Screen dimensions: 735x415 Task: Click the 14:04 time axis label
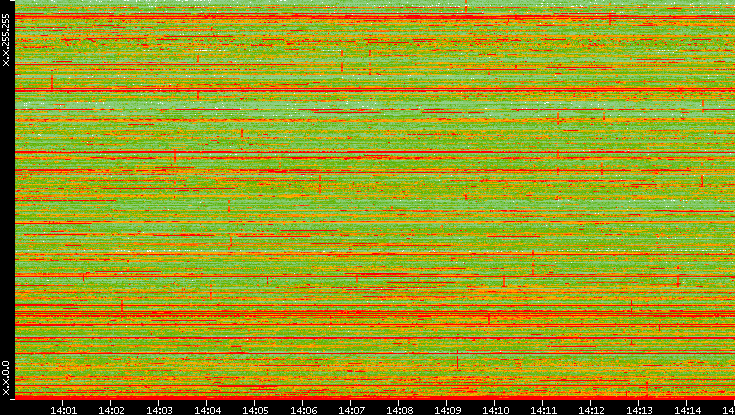coord(207,410)
